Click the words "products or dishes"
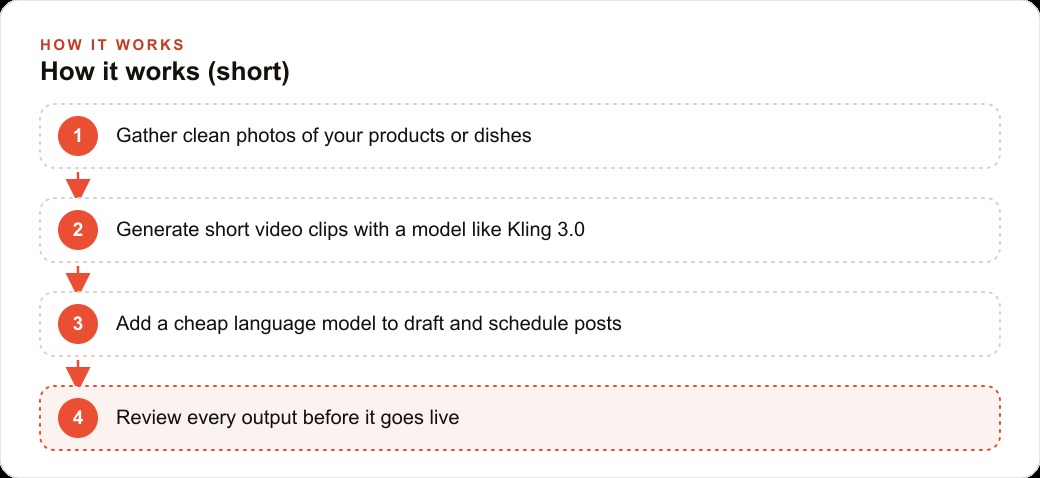This screenshot has height=478, width=1040. [450, 136]
